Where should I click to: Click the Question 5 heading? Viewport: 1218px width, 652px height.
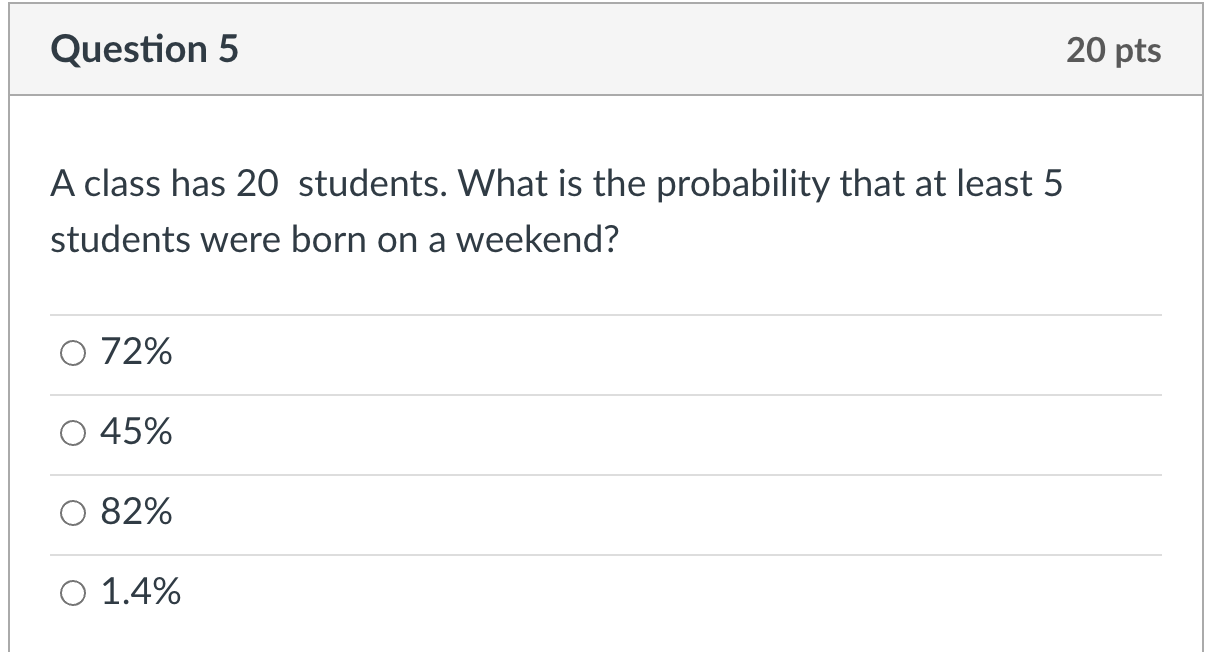pos(145,49)
